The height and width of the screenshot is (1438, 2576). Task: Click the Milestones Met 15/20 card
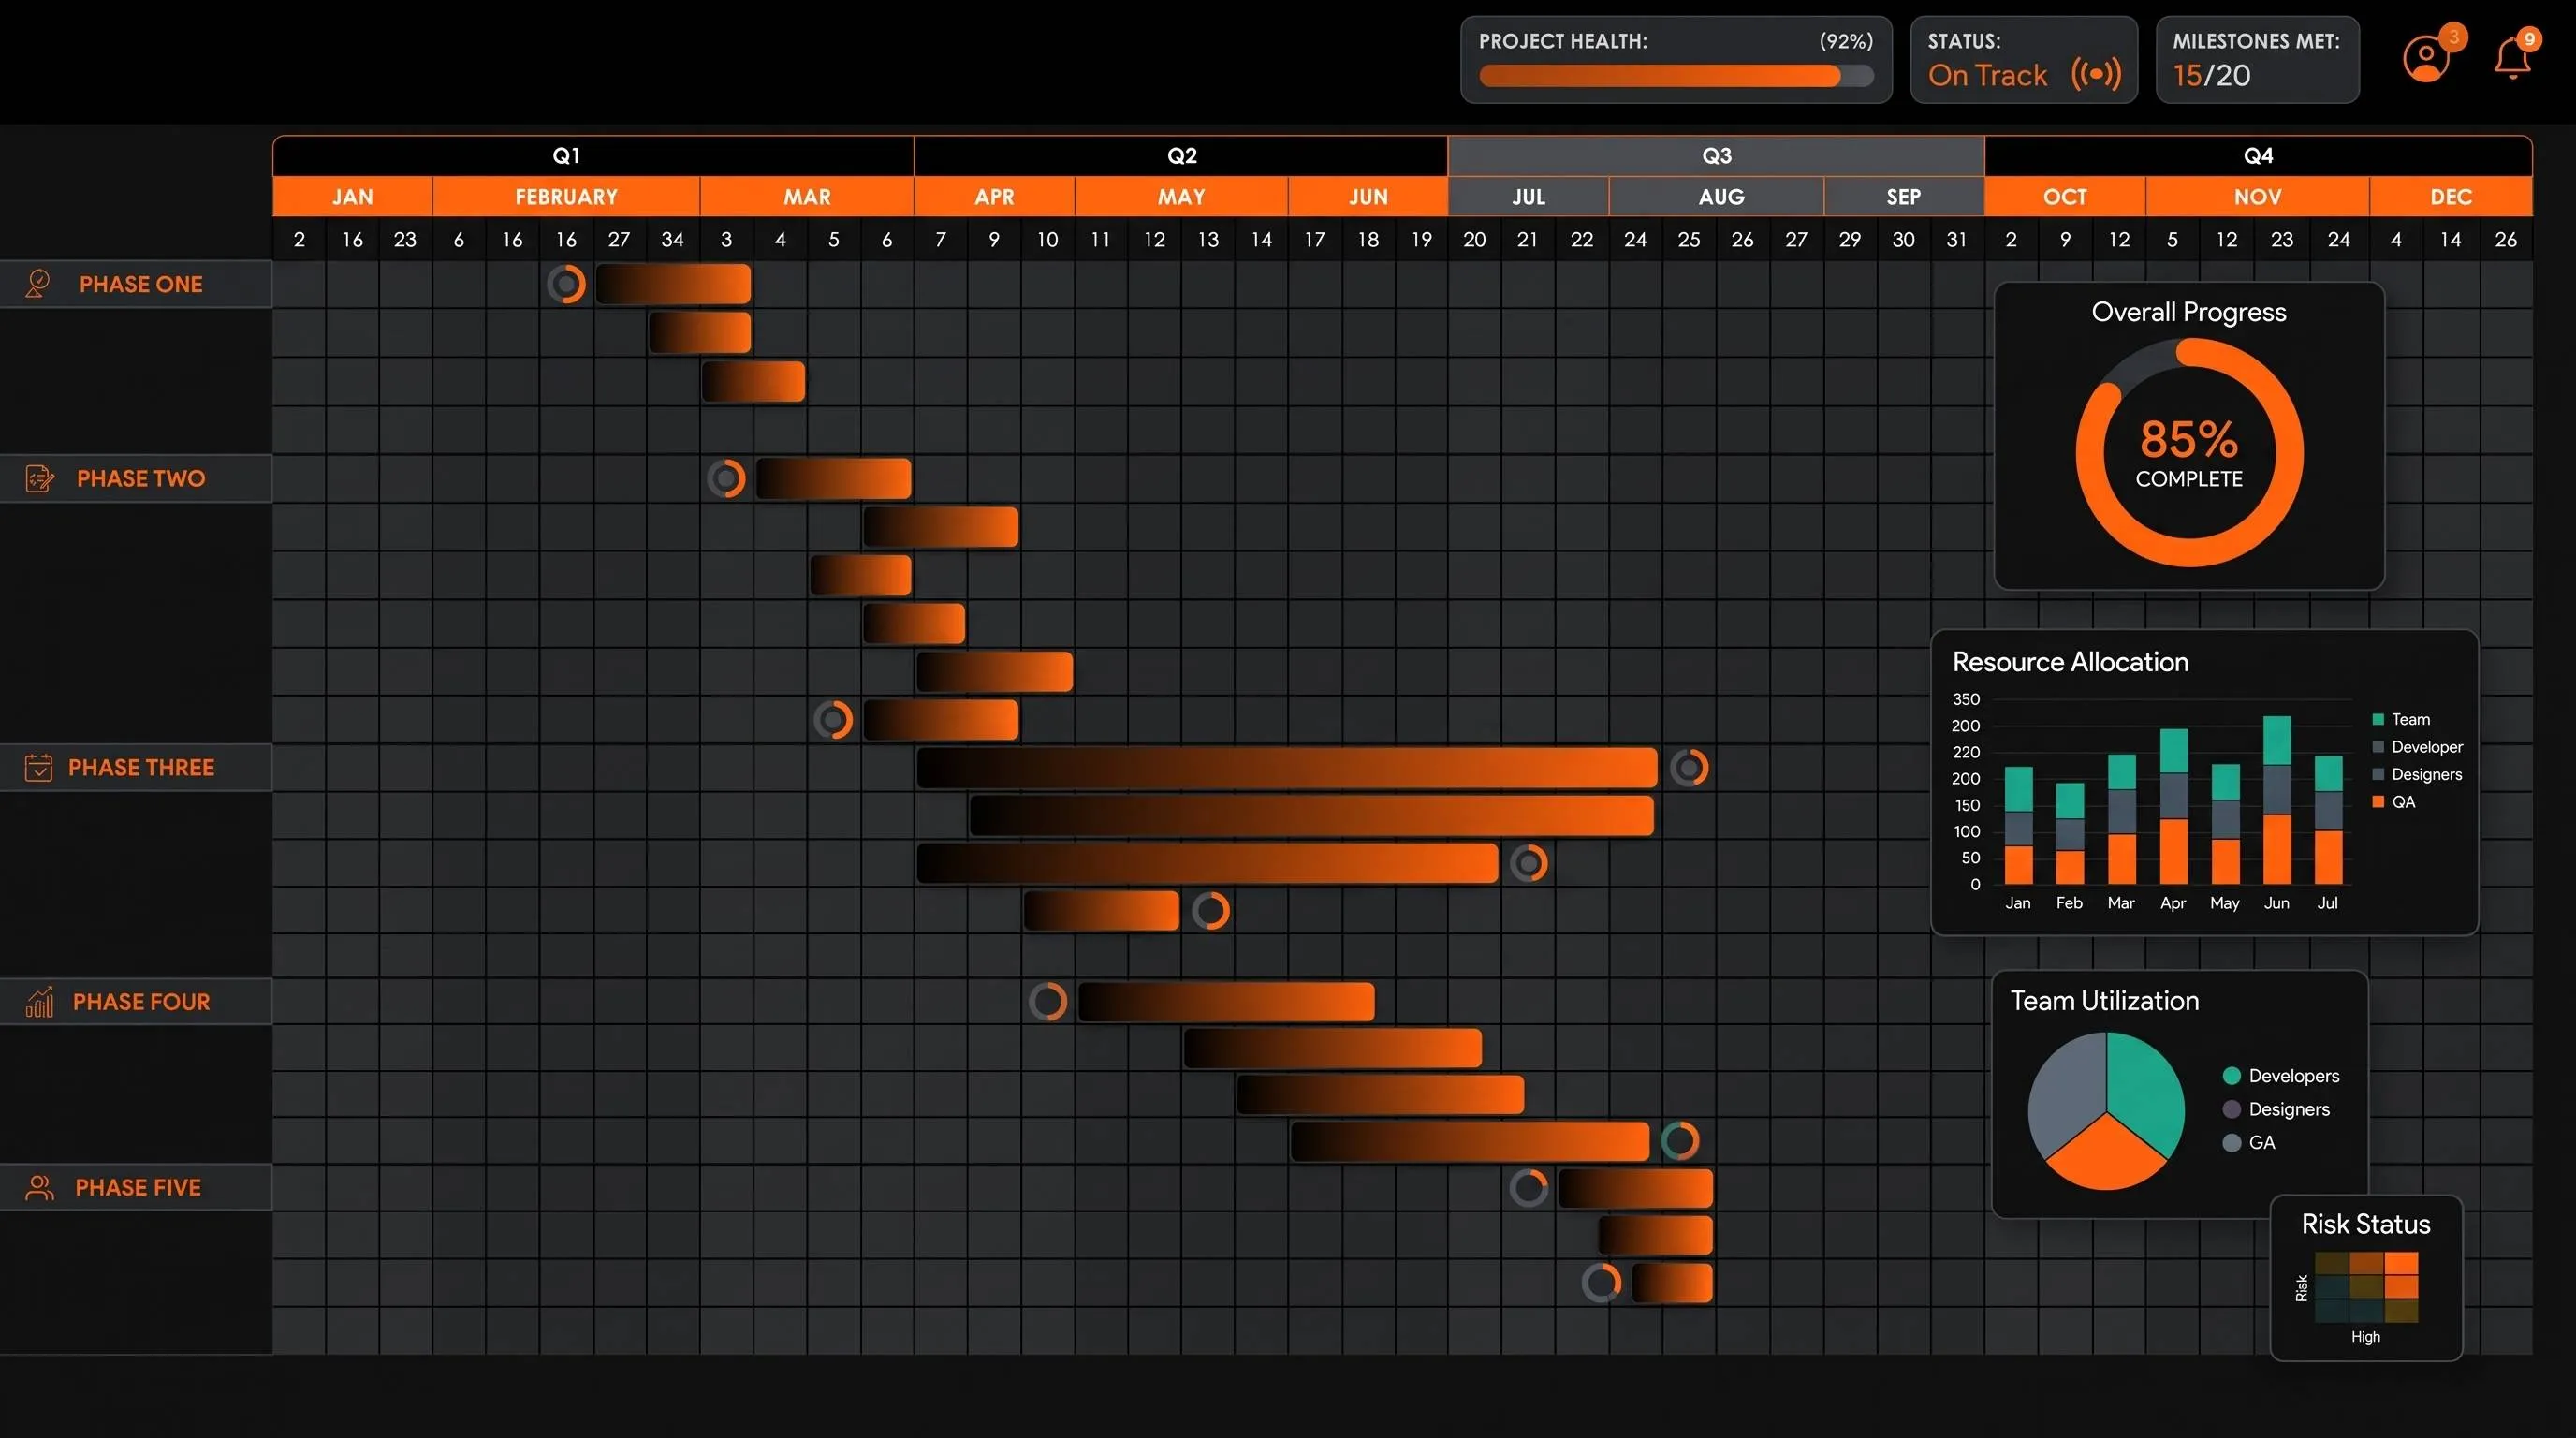click(x=2257, y=60)
